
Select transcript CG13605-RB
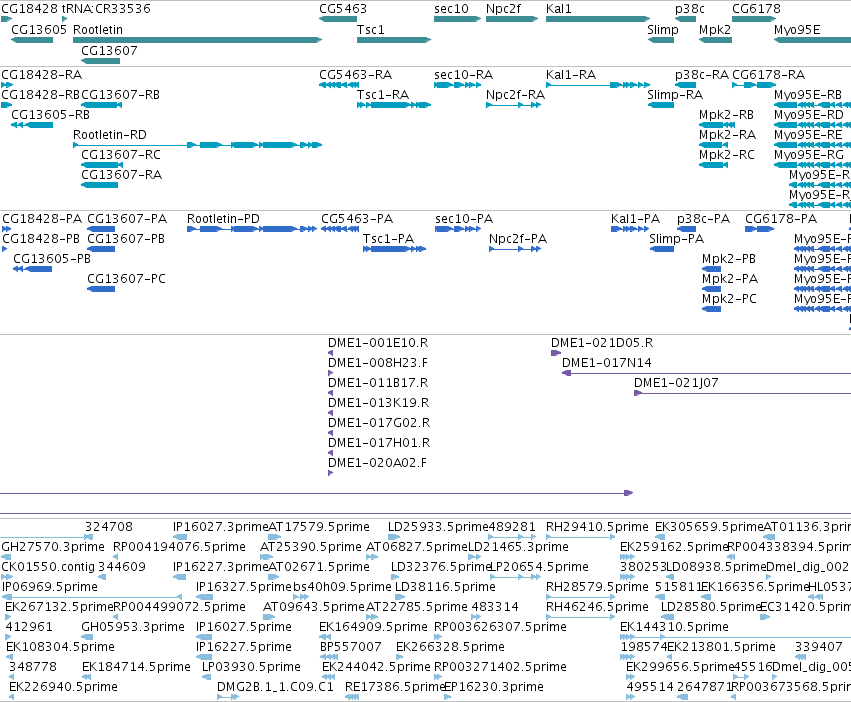32,125
